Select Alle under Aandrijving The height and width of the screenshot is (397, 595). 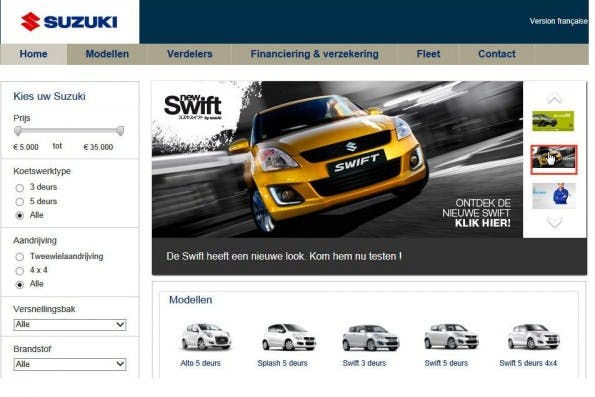[x=20, y=285]
